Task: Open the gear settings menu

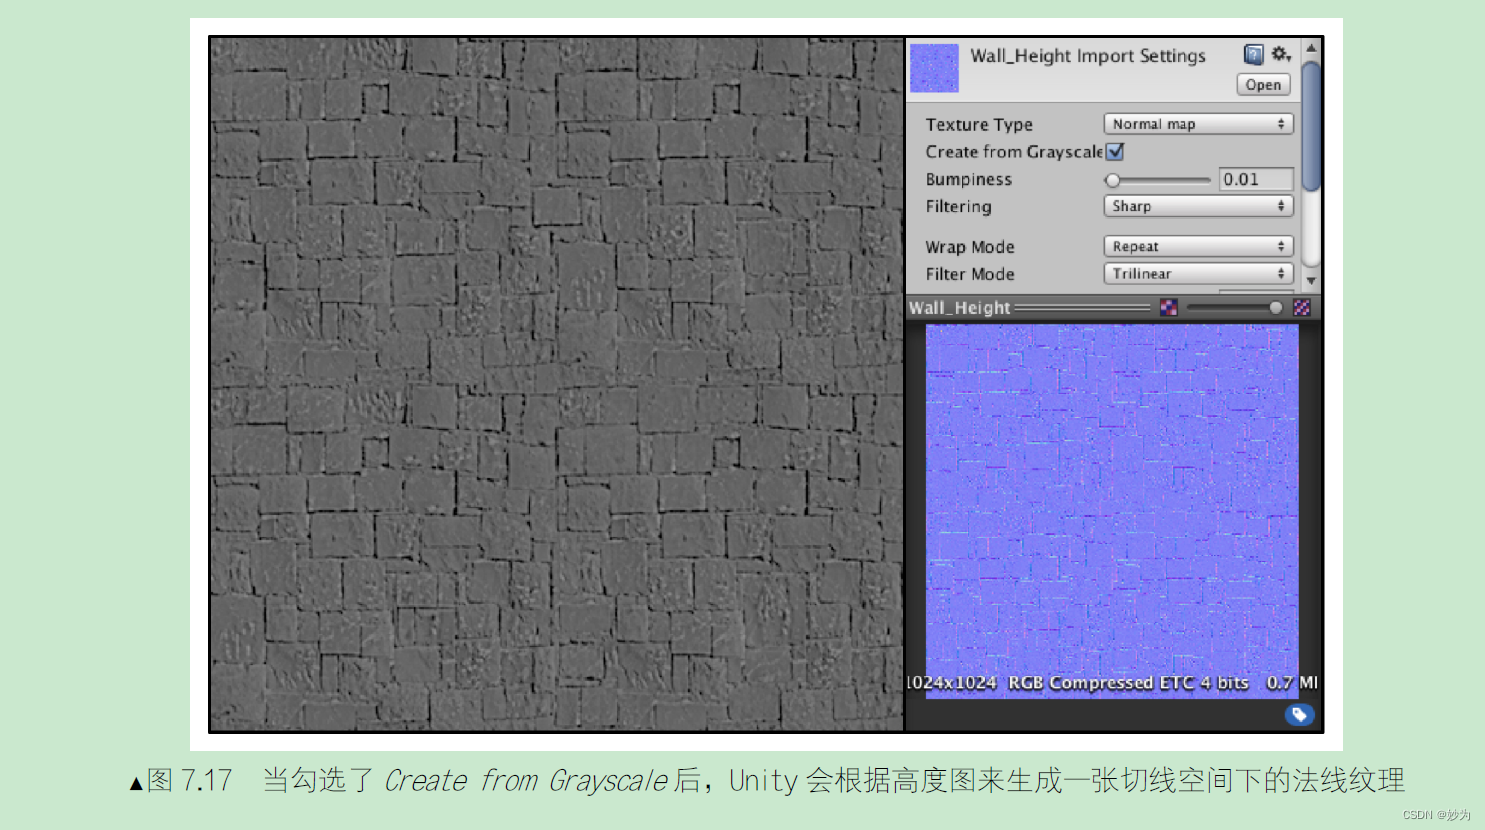Action: coord(1281,54)
